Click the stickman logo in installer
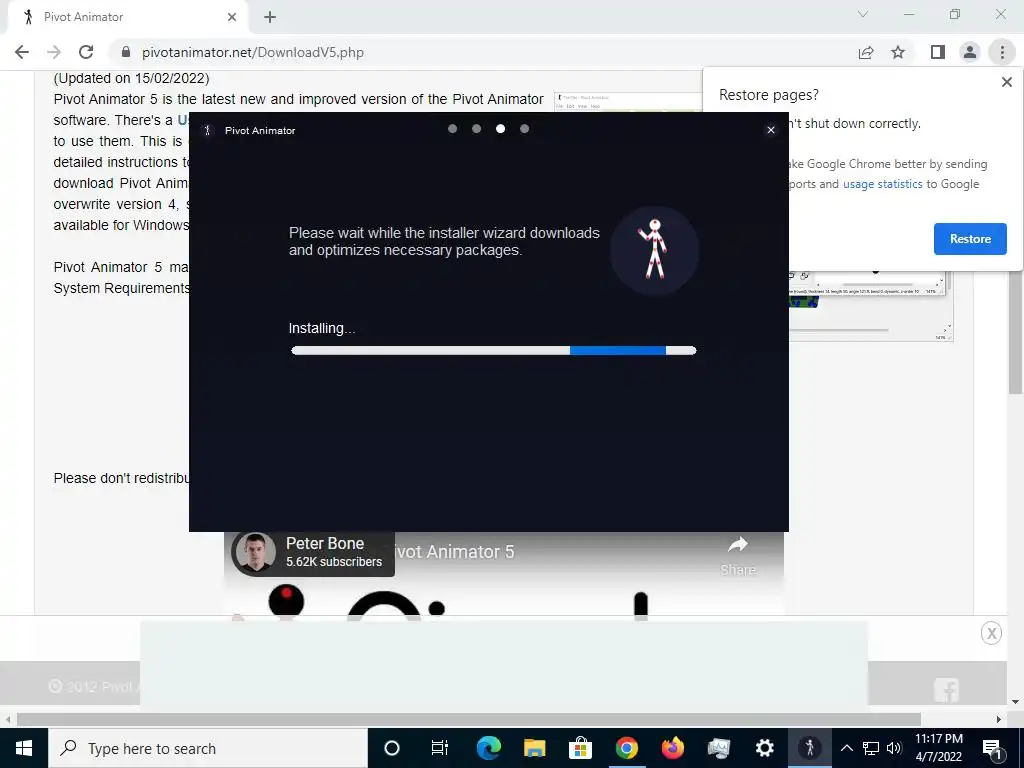This screenshot has height=768, width=1024. (654, 250)
